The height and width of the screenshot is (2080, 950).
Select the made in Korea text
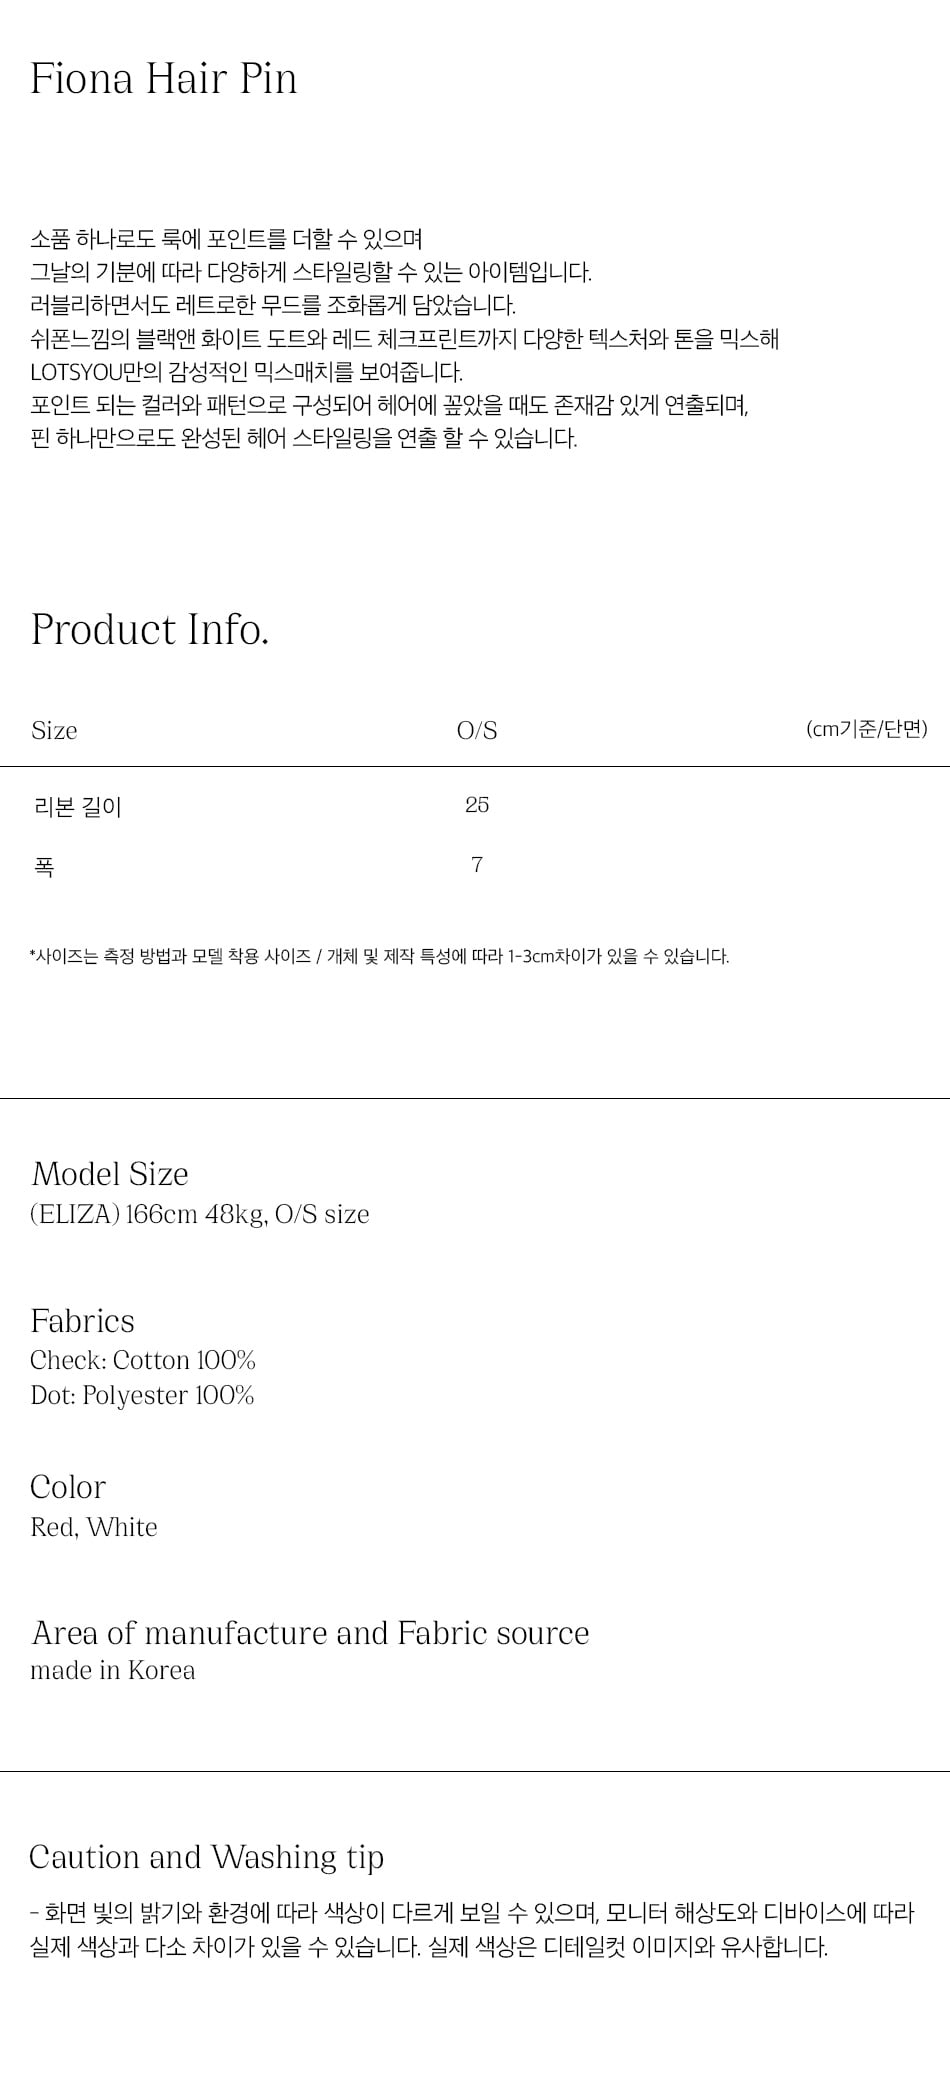[113, 1670]
